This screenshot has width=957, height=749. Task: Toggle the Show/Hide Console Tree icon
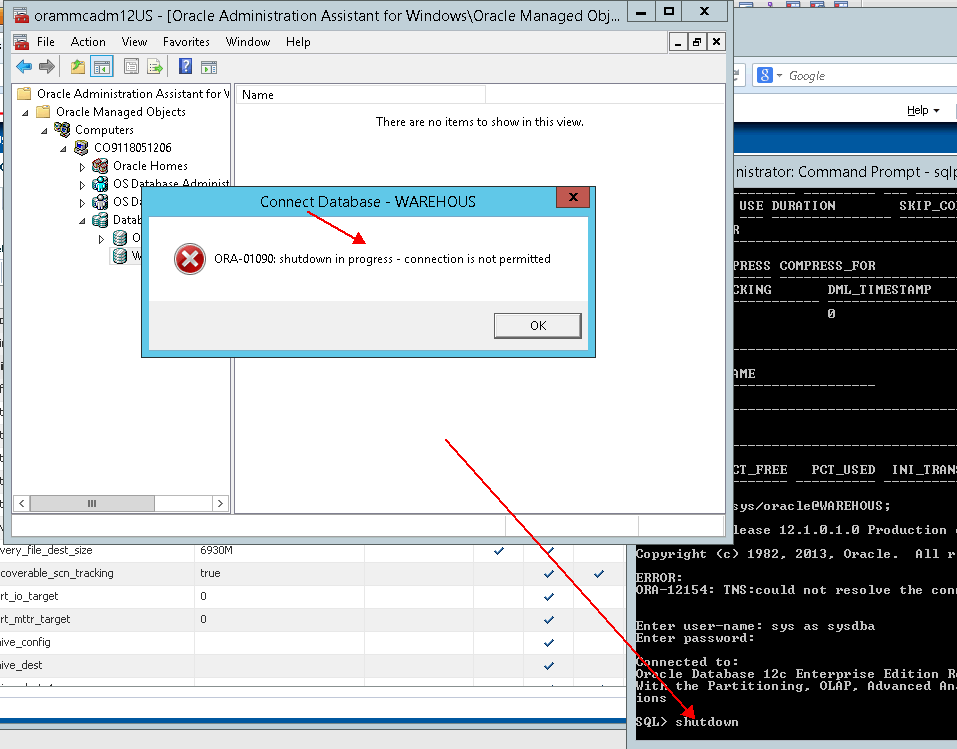pyautogui.click(x=102, y=67)
